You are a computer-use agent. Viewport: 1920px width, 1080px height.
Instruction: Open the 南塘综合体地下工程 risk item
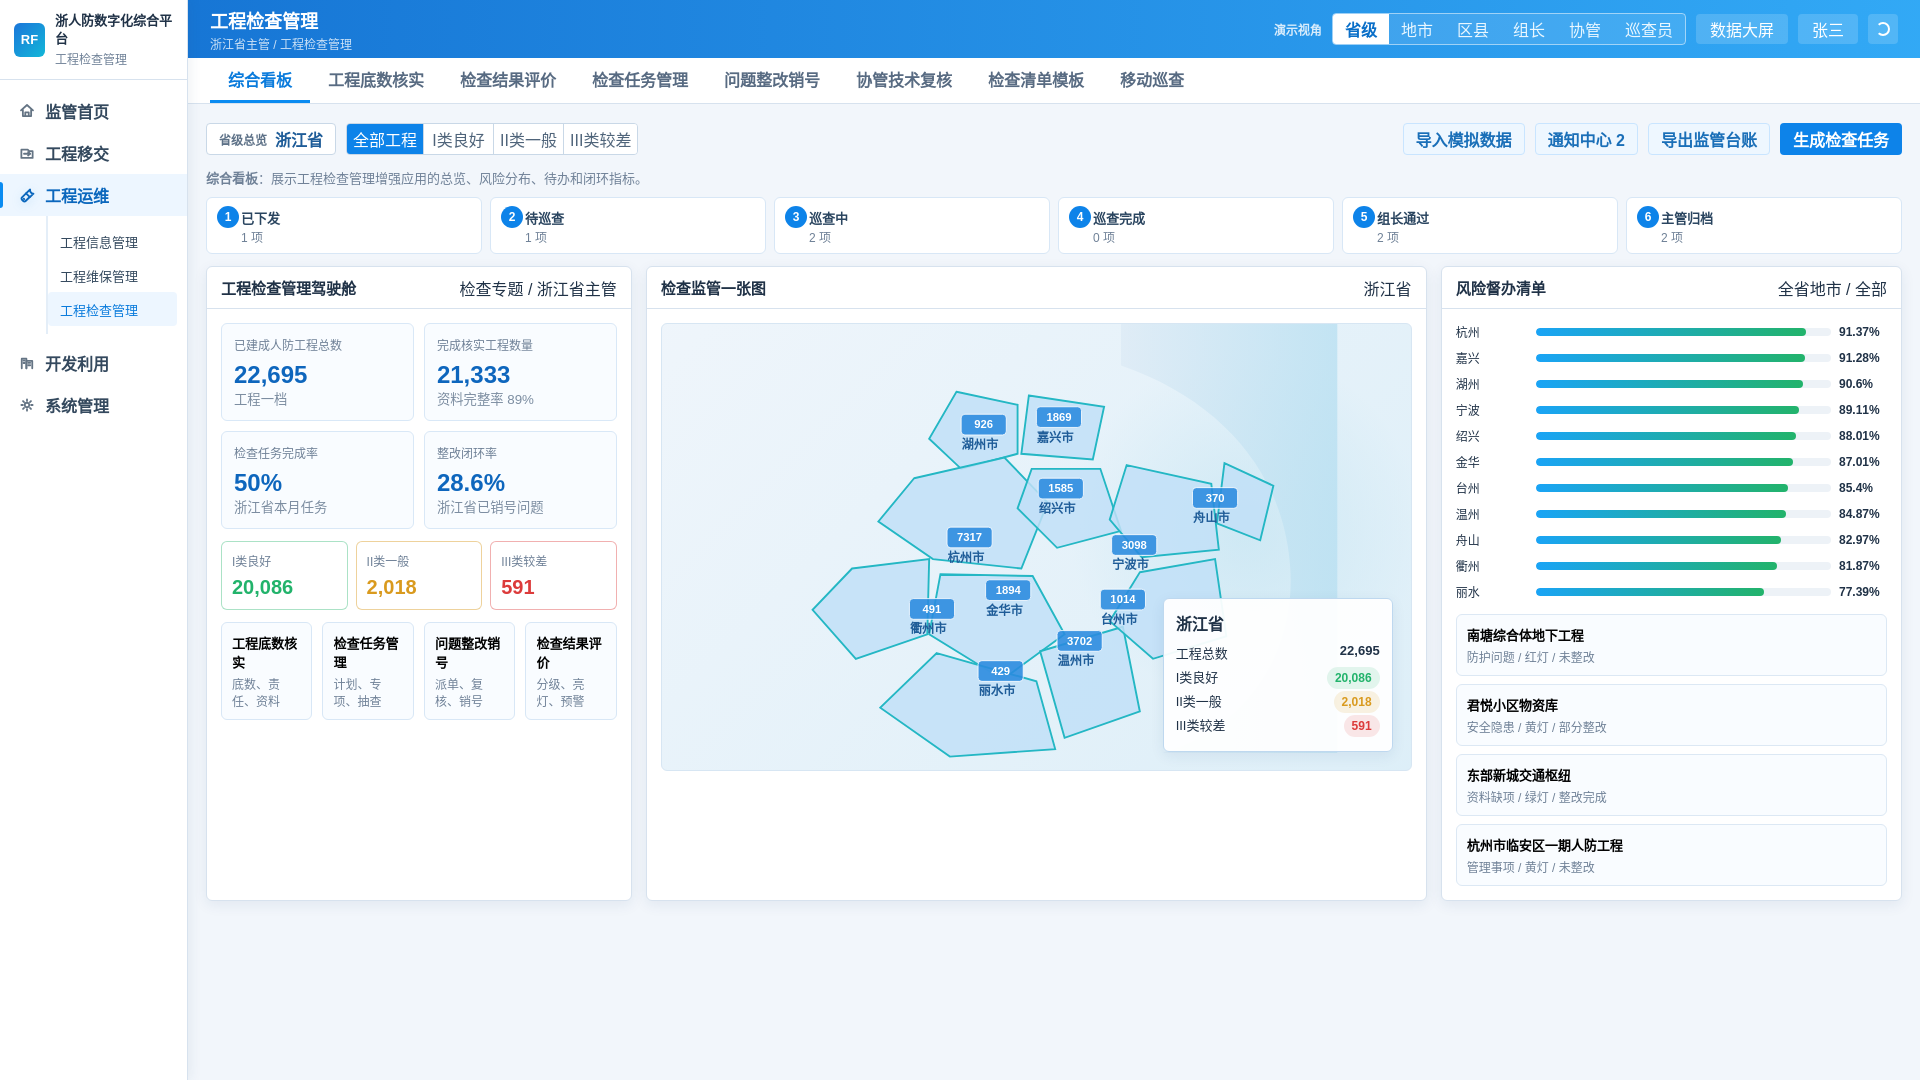pyautogui.click(x=1670, y=645)
